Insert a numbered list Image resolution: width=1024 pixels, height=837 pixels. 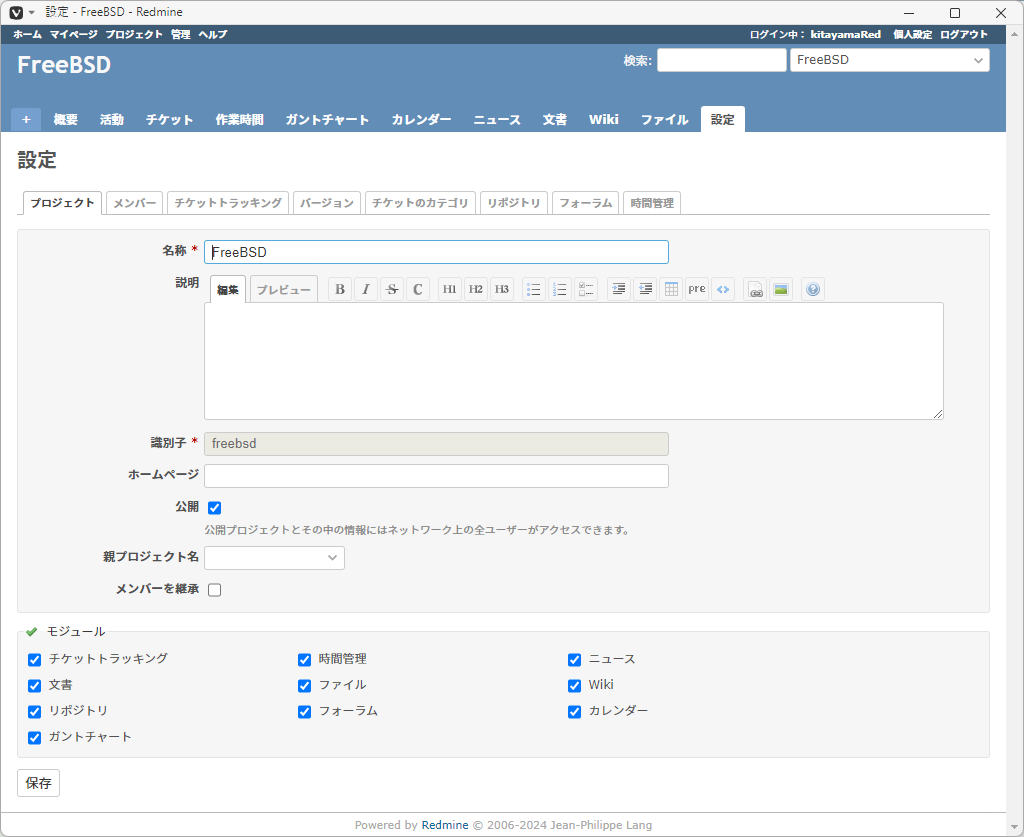click(560, 289)
